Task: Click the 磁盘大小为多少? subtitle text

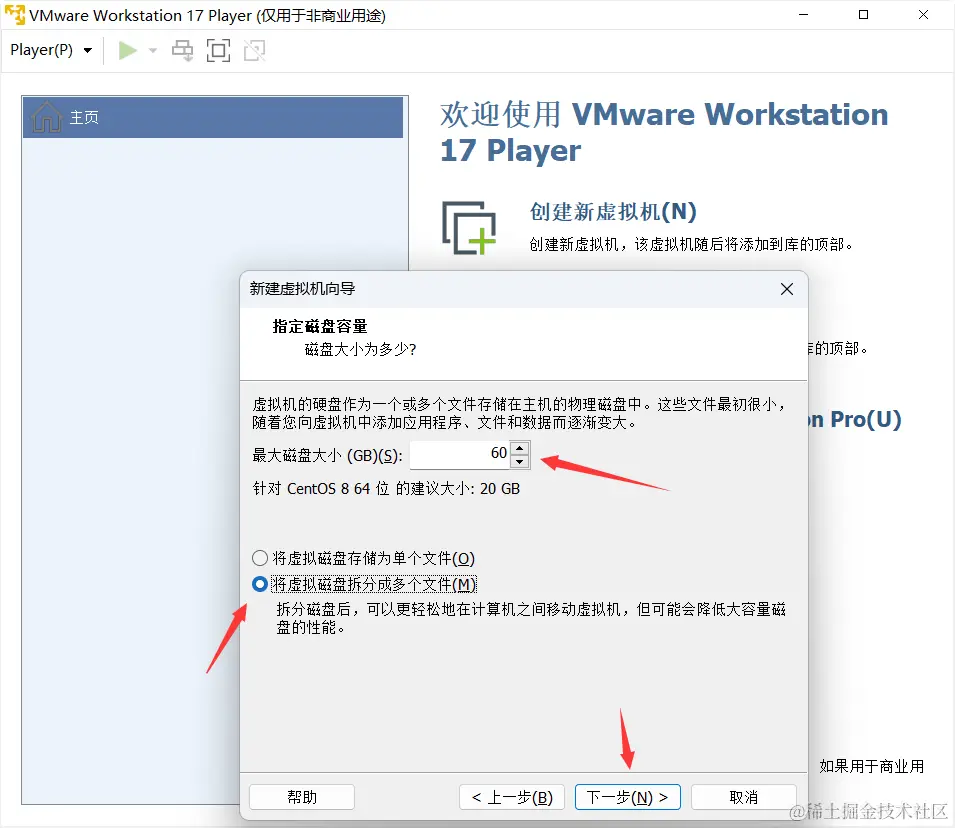Action: click(360, 349)
